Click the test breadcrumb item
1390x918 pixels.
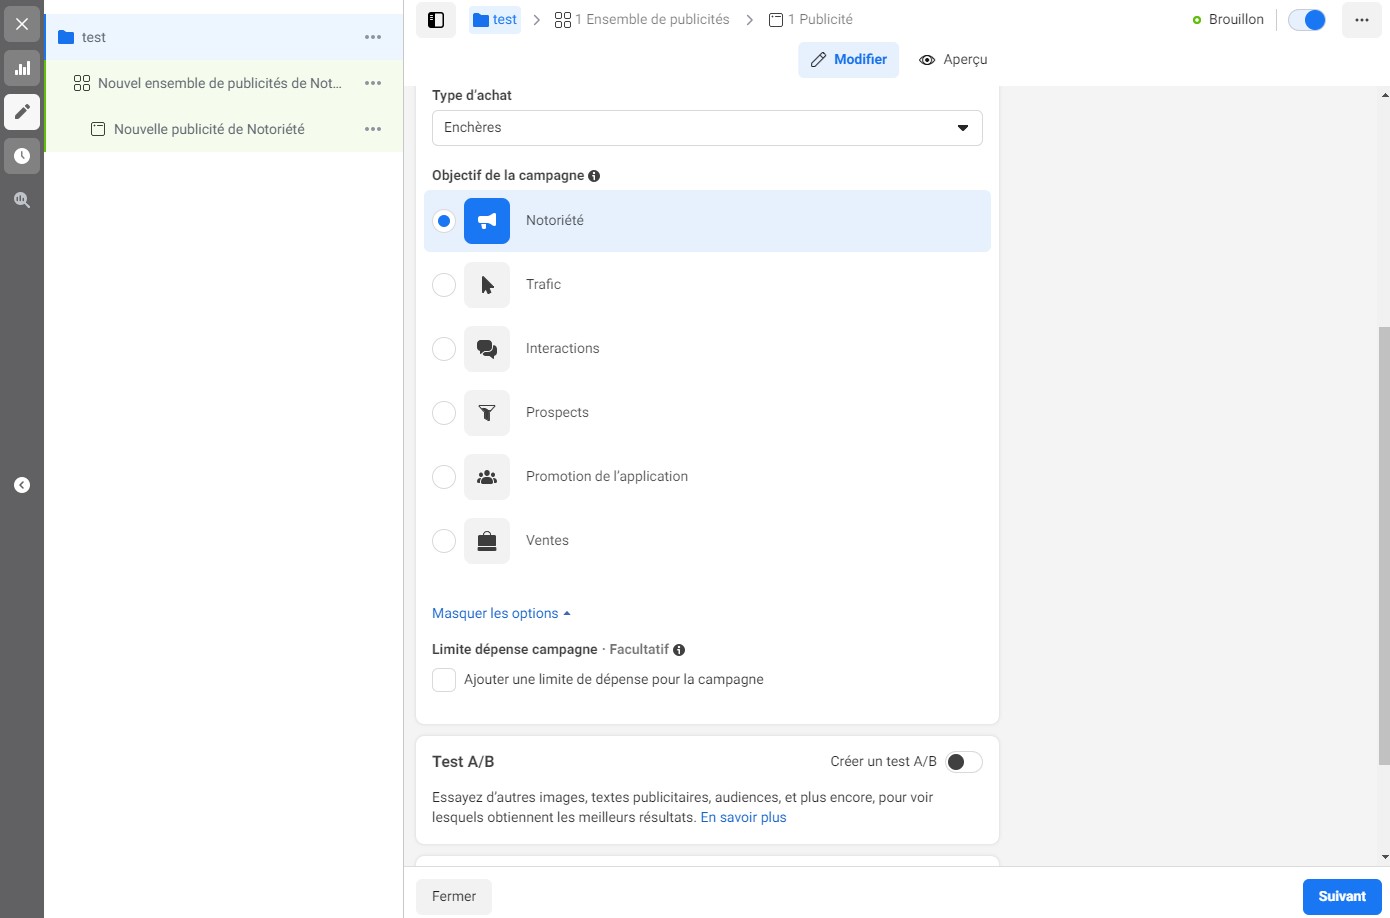pos(495,20)
